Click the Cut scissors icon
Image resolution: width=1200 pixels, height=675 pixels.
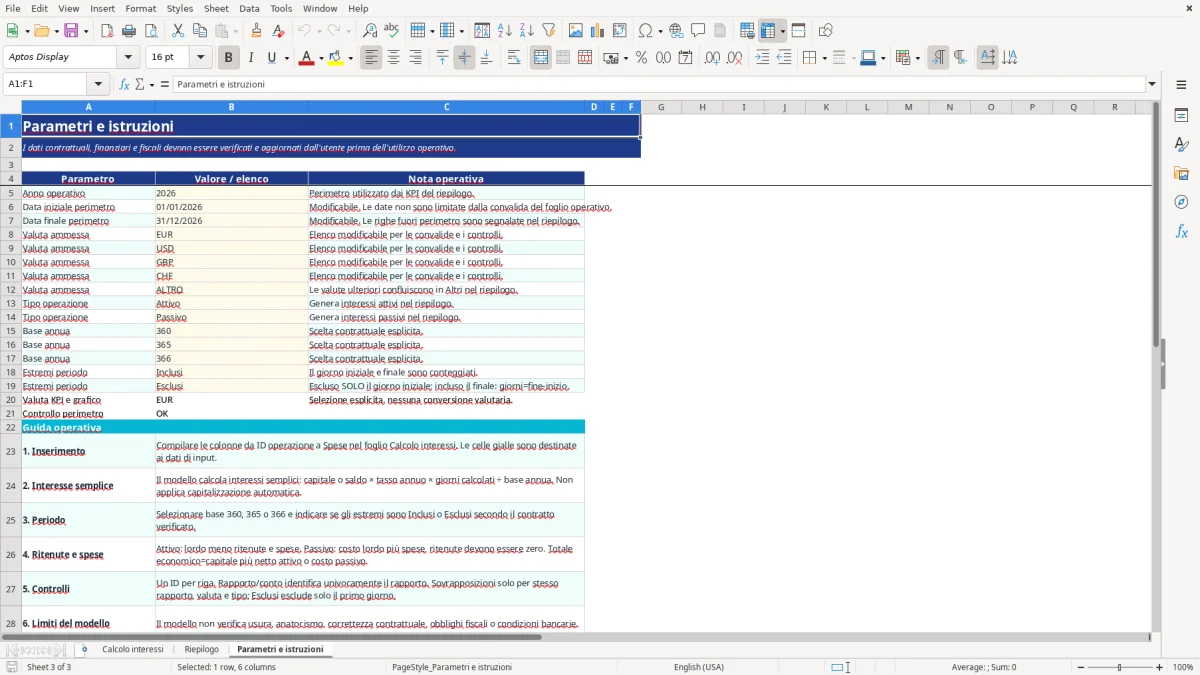(x=178, y=31)
